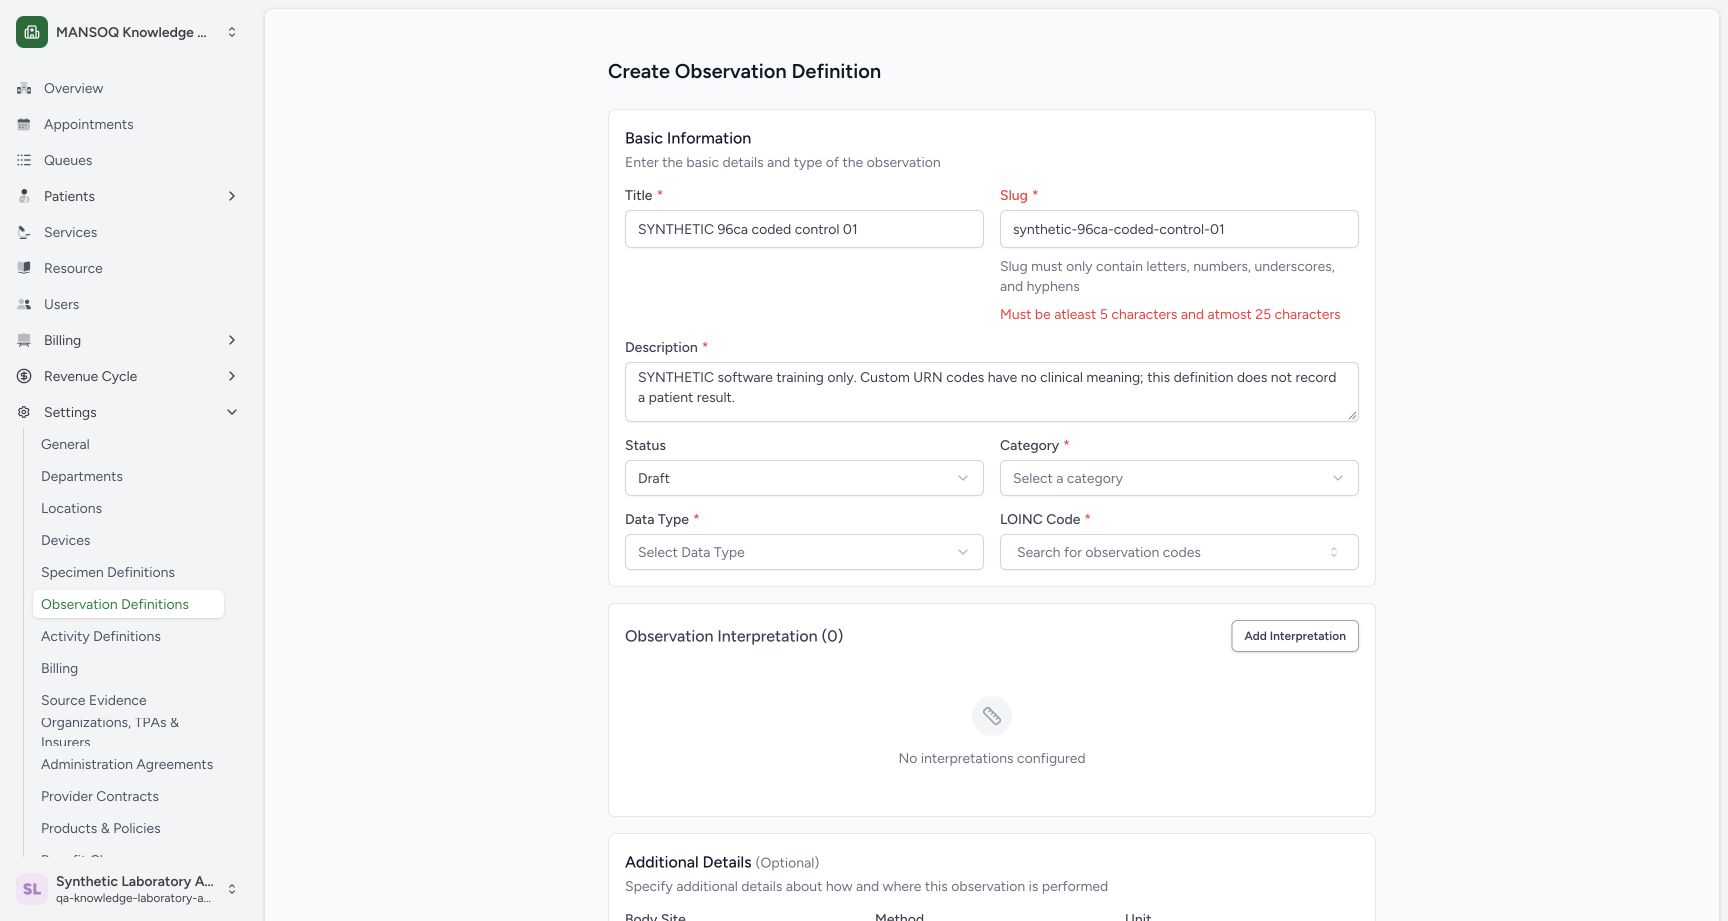Click the Settings gear icon
Viewport: 1728px width, 921px height.
24,412
